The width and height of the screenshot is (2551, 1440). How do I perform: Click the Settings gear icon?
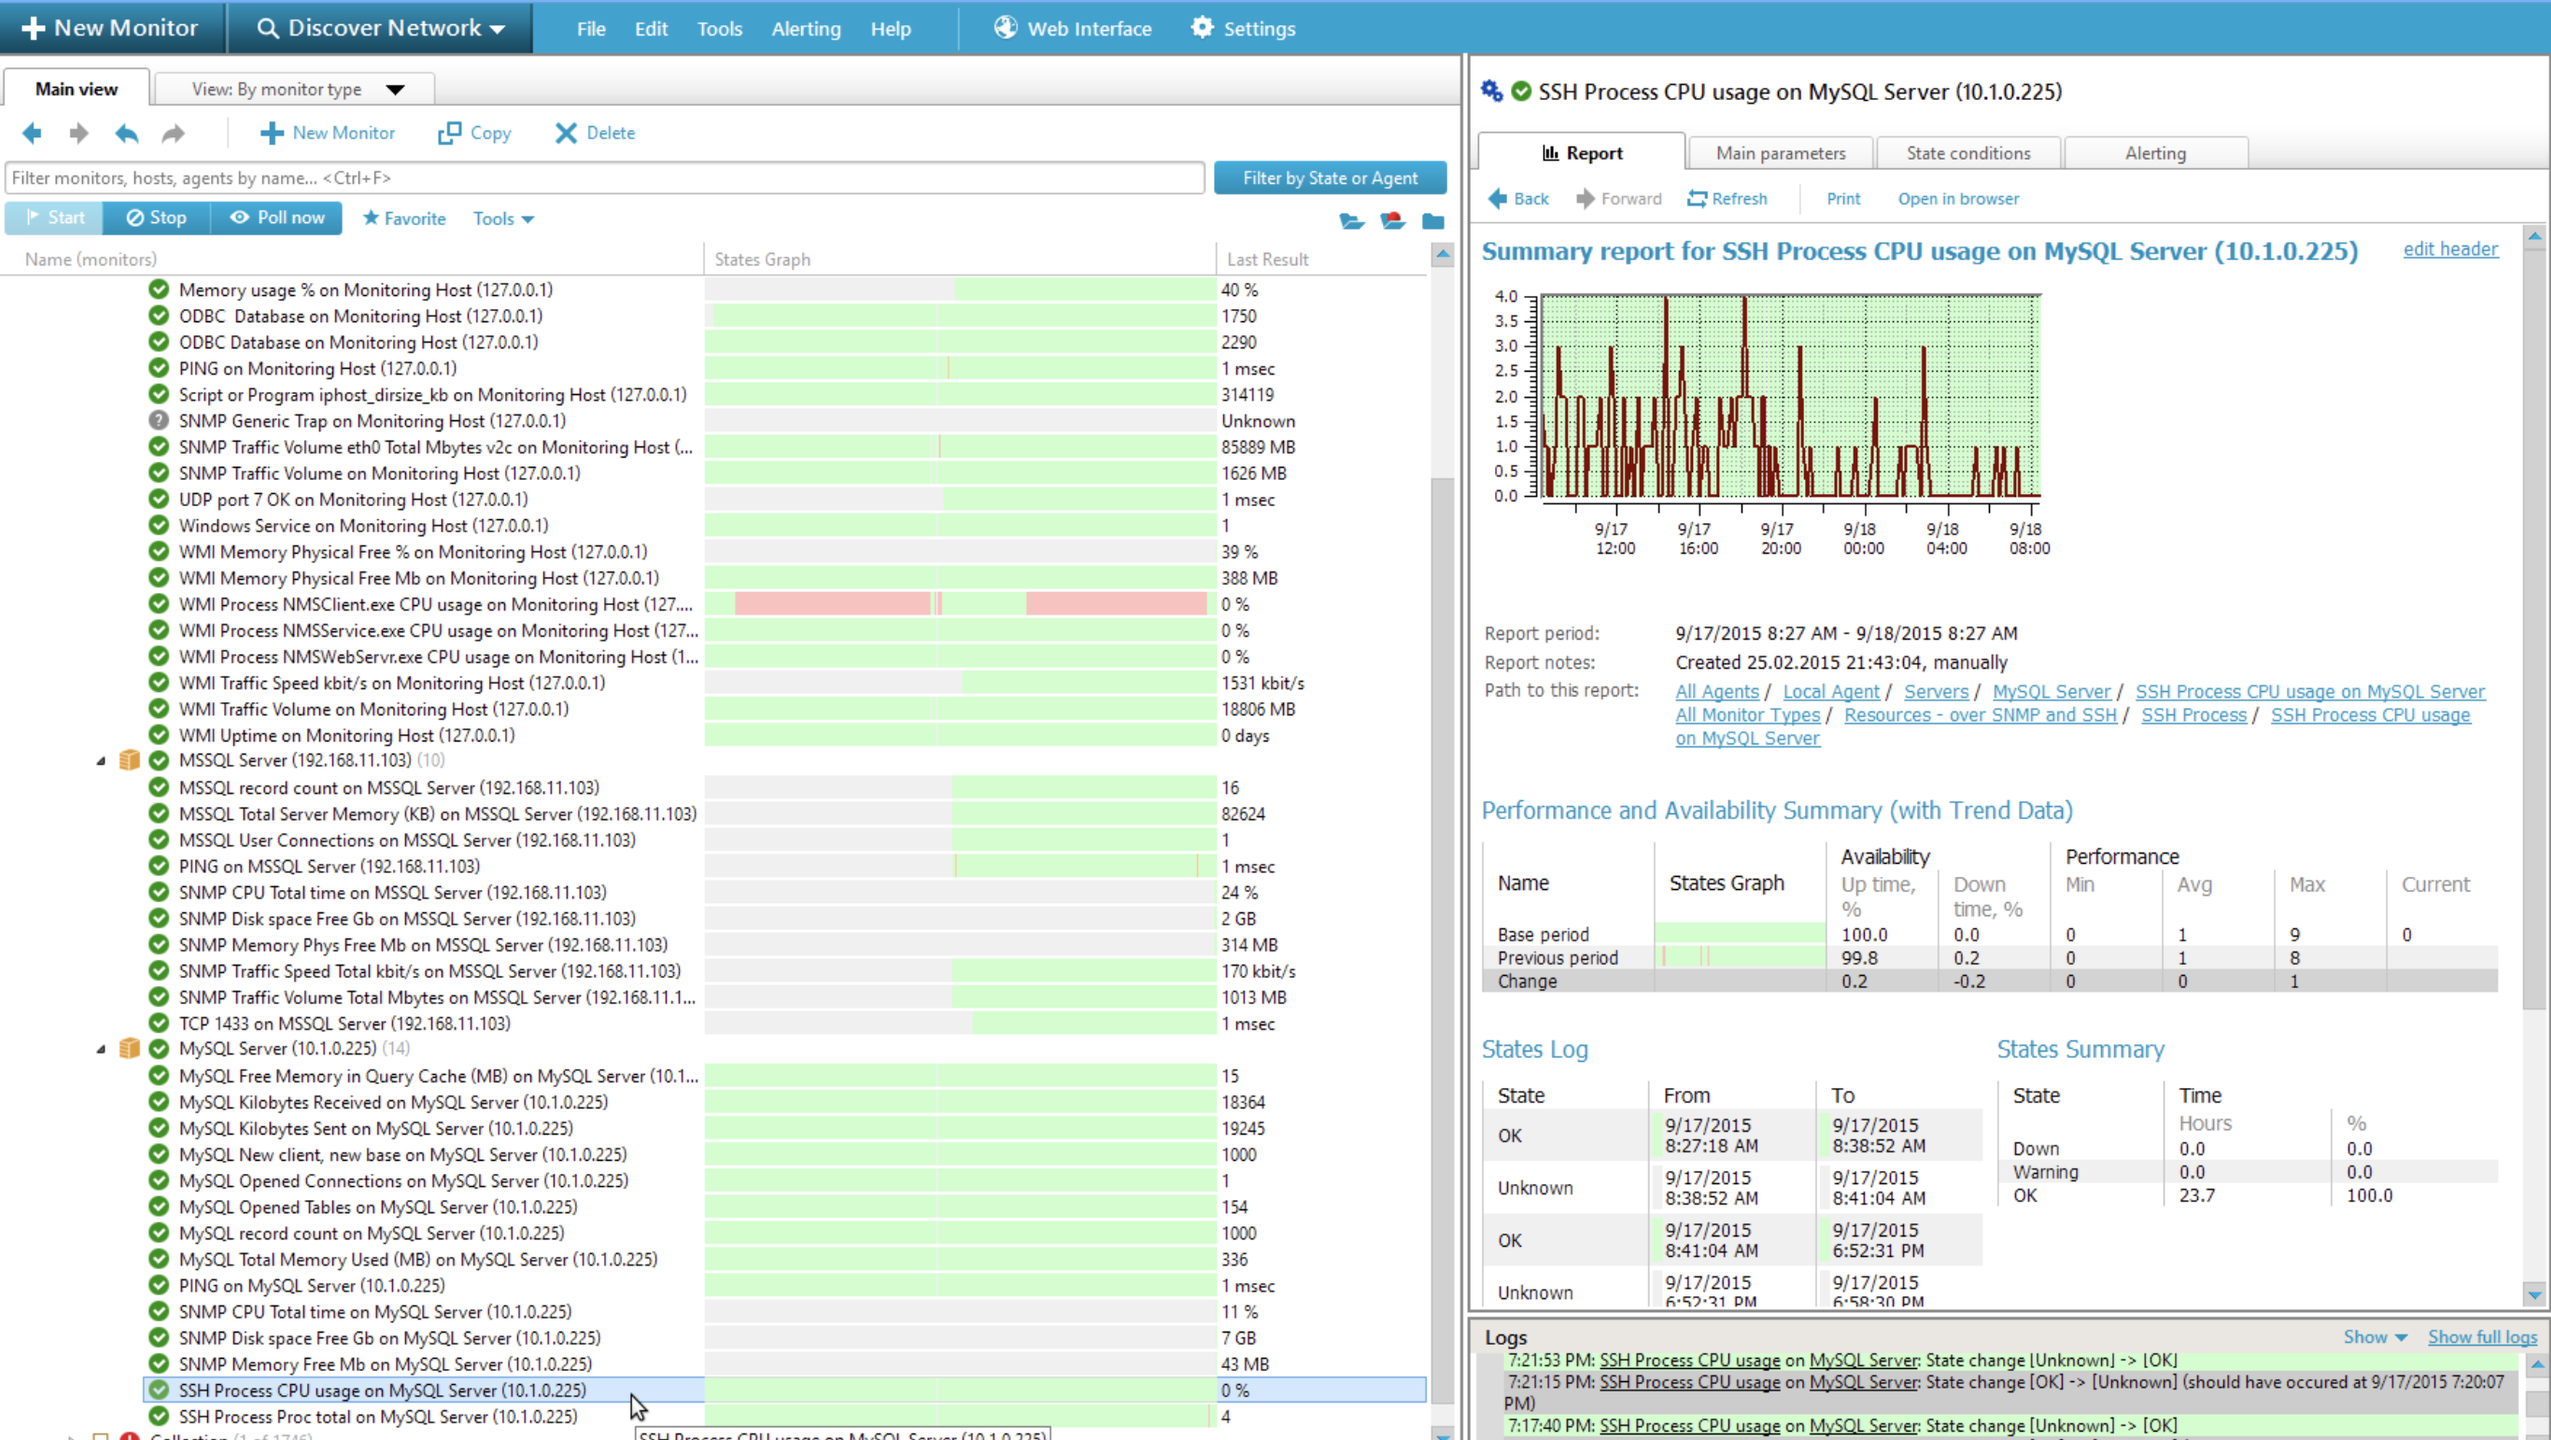tap(1202, 28)
